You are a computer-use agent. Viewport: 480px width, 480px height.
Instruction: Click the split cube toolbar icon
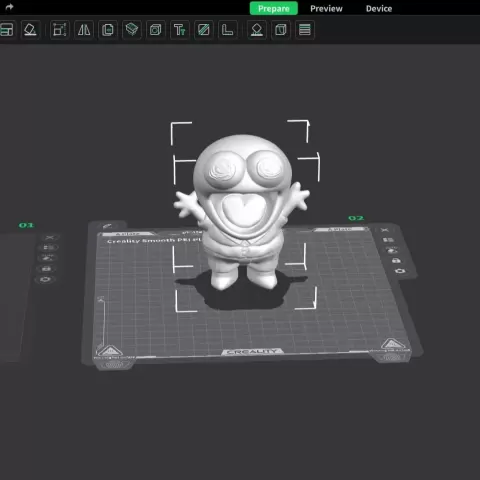281,30
